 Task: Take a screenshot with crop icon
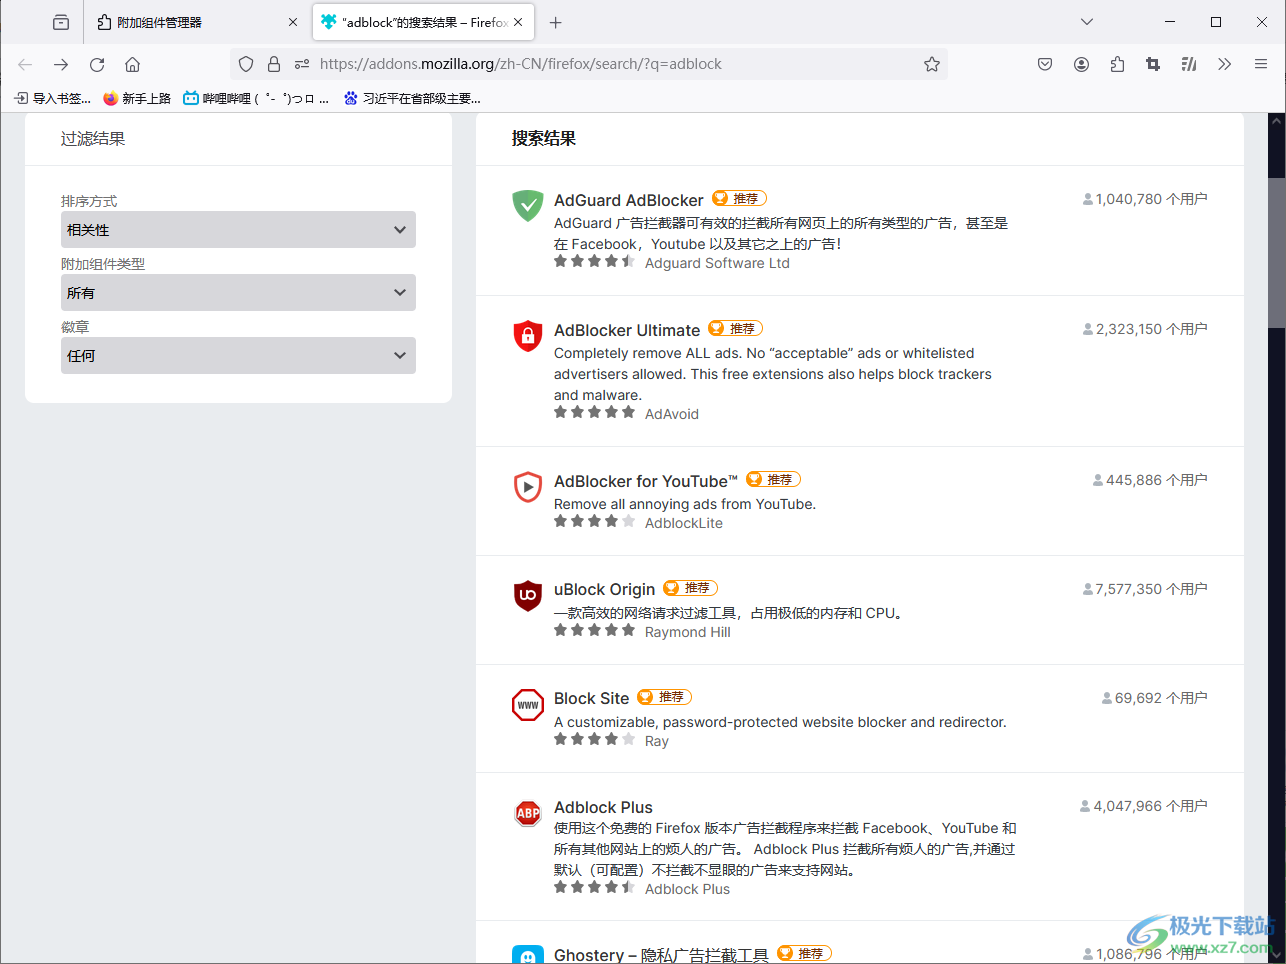pyautogui.click(x=1153, y=64)
